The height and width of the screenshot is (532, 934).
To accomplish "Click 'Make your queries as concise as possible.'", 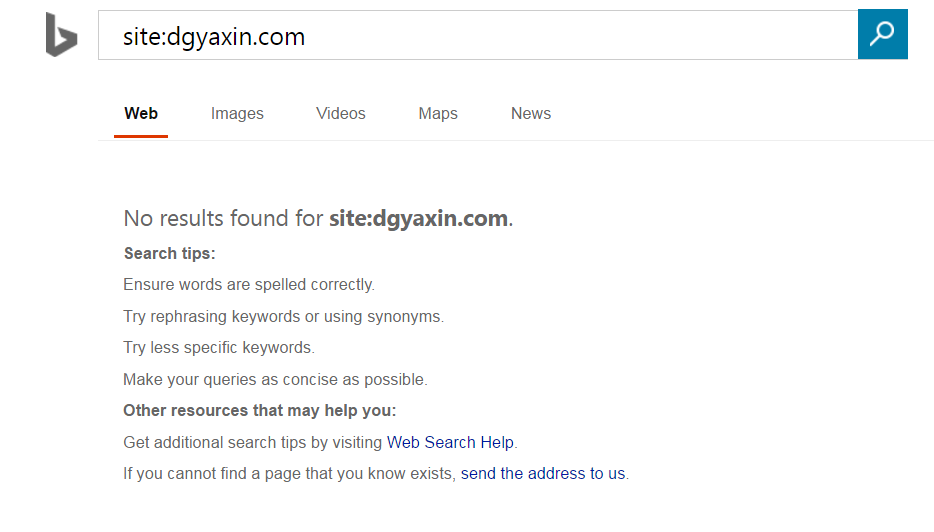I will tap(275, 379).
